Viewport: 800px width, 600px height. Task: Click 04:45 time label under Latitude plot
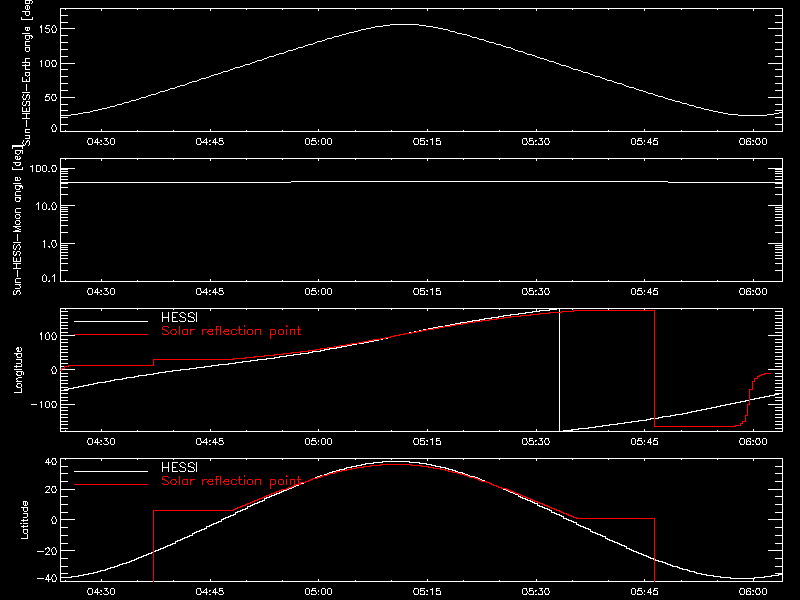click(210, 592)
